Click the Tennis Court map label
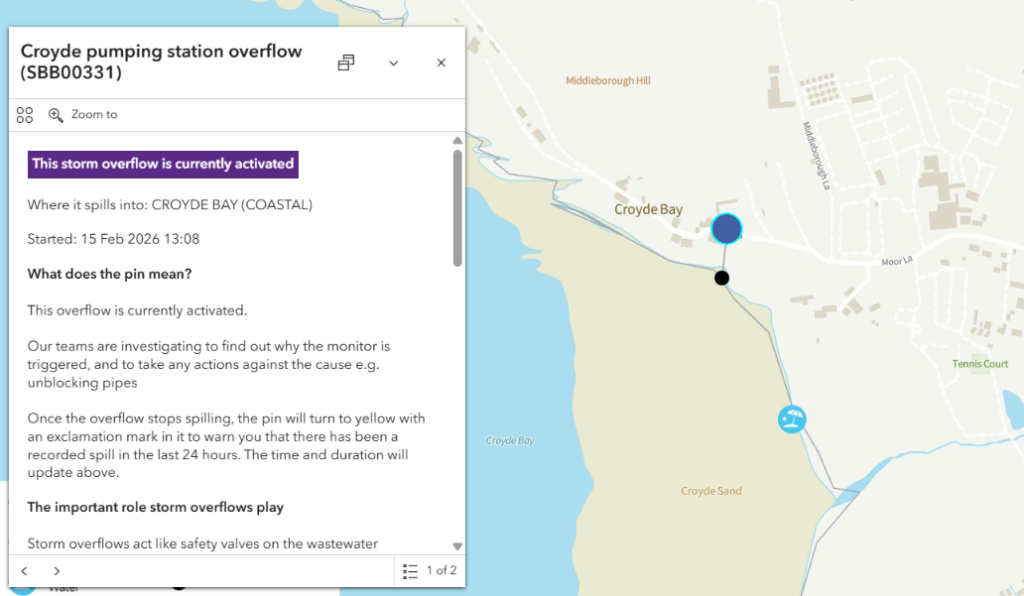 point(980,364)
